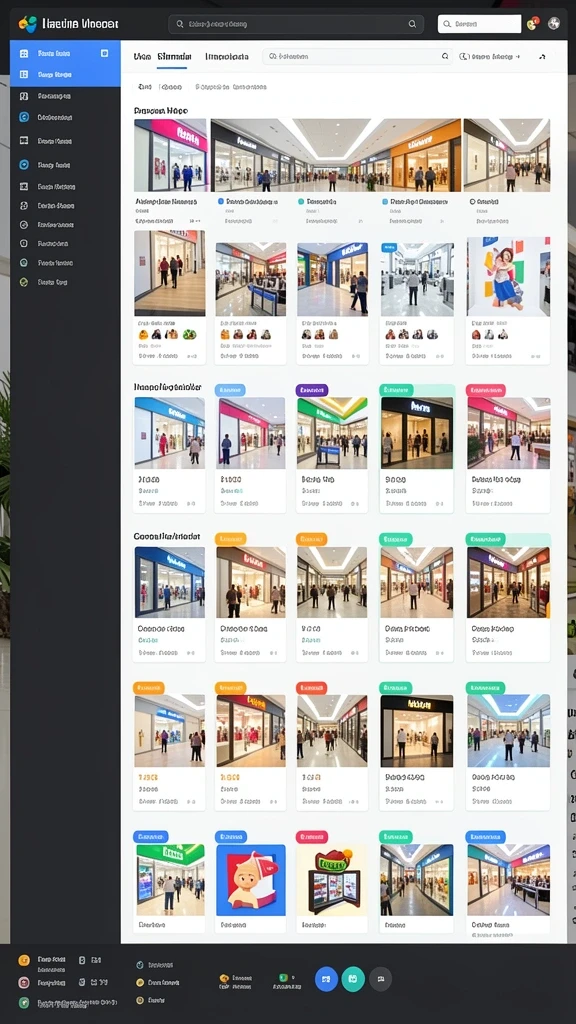Image resolution: width=576 pixels, height=1024 pixels.
Task: Click the magnifier icon at right of dark search bar
Action: pyautogui.click(x=412, y=24)
